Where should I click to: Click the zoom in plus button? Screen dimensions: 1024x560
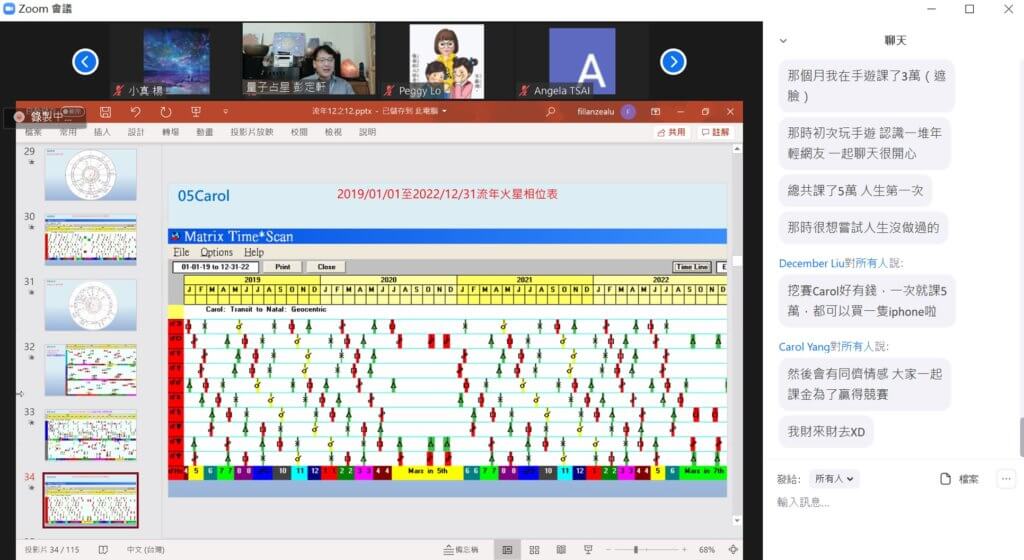tap(684, 550)
